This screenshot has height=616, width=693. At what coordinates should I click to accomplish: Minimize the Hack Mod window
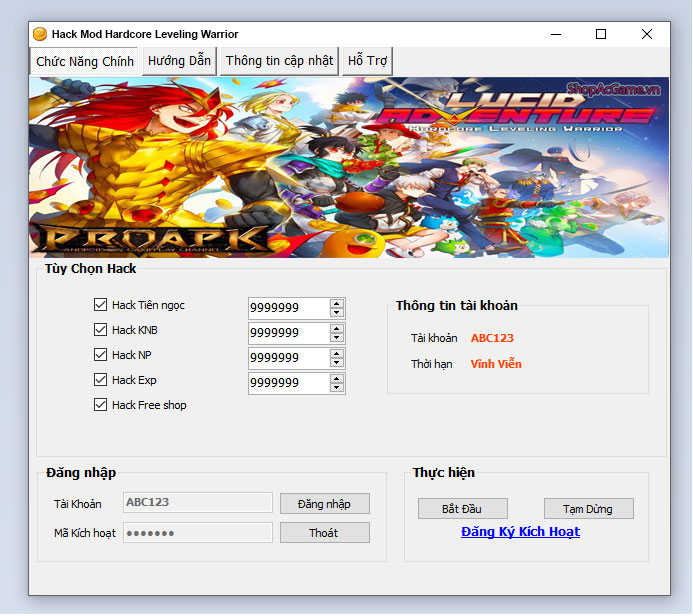tap(556, 34)
